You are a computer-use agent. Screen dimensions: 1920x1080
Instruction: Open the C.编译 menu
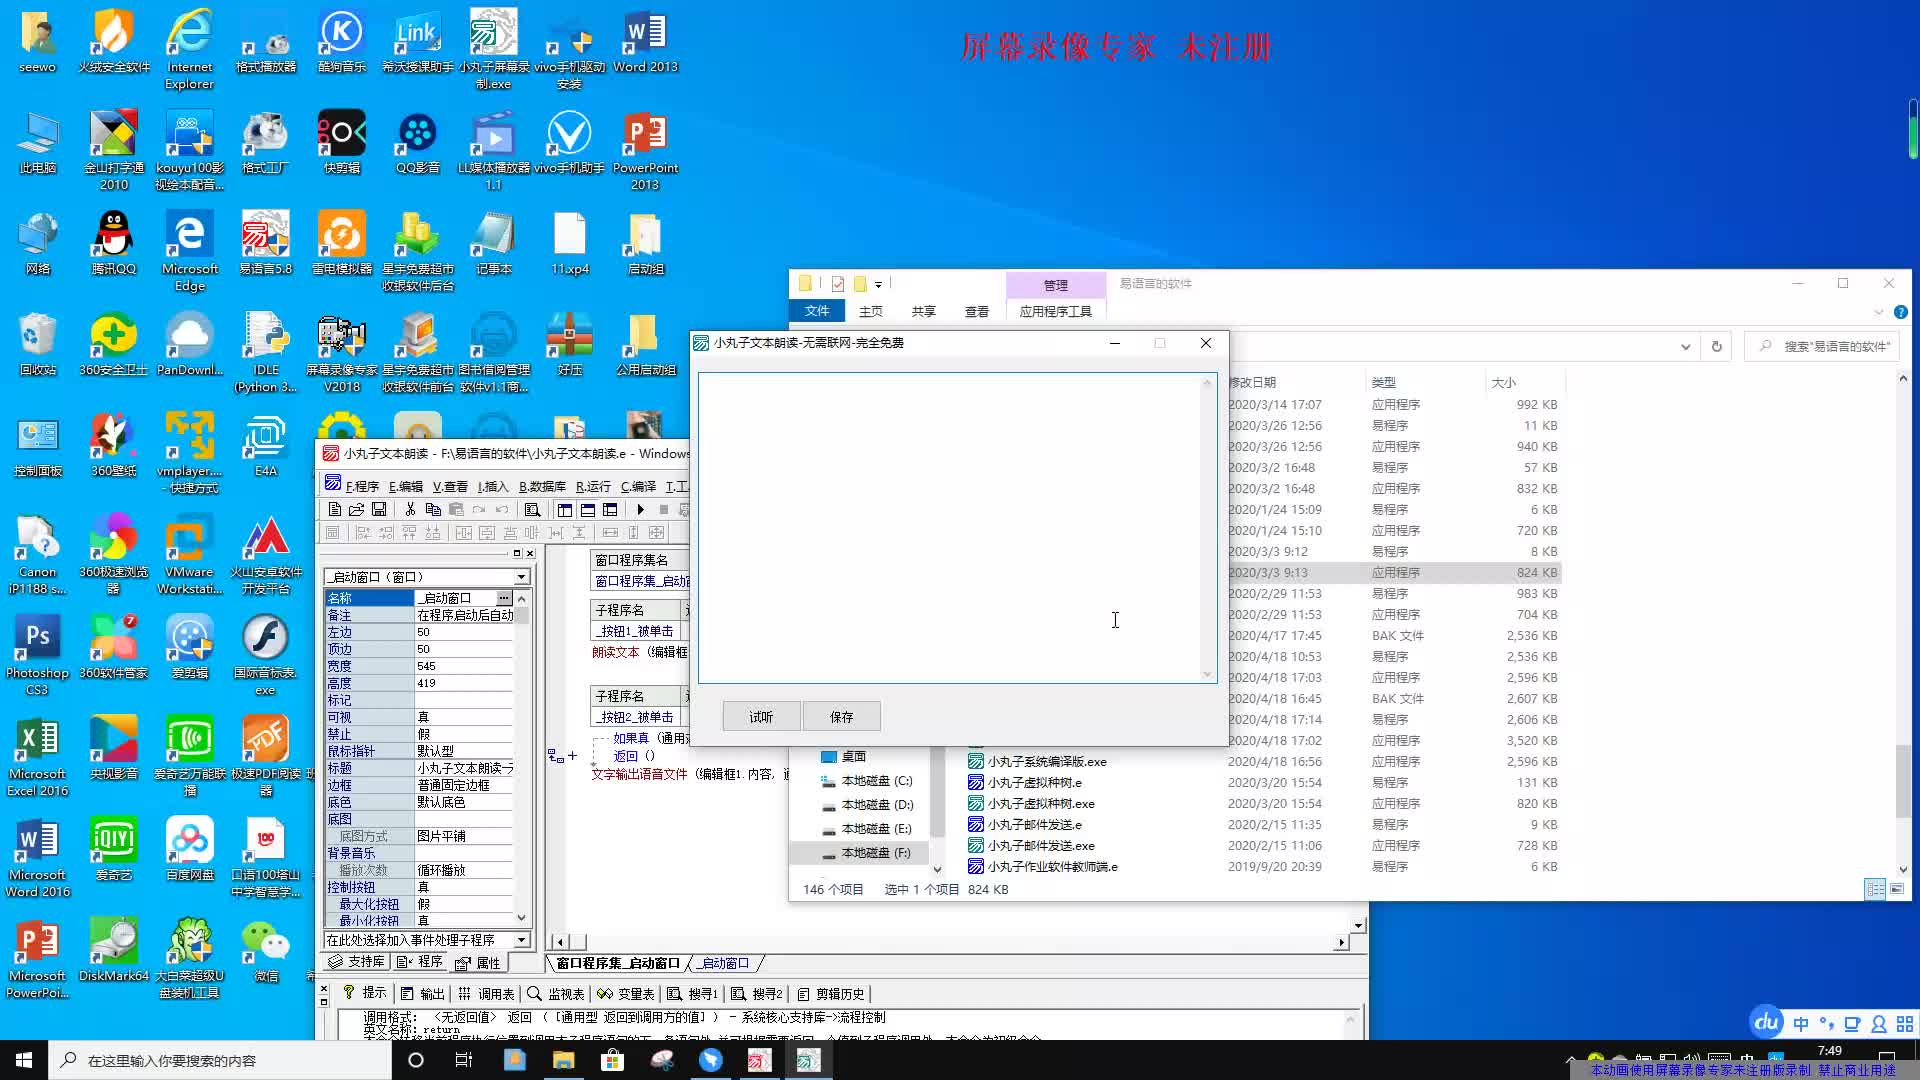638,486
